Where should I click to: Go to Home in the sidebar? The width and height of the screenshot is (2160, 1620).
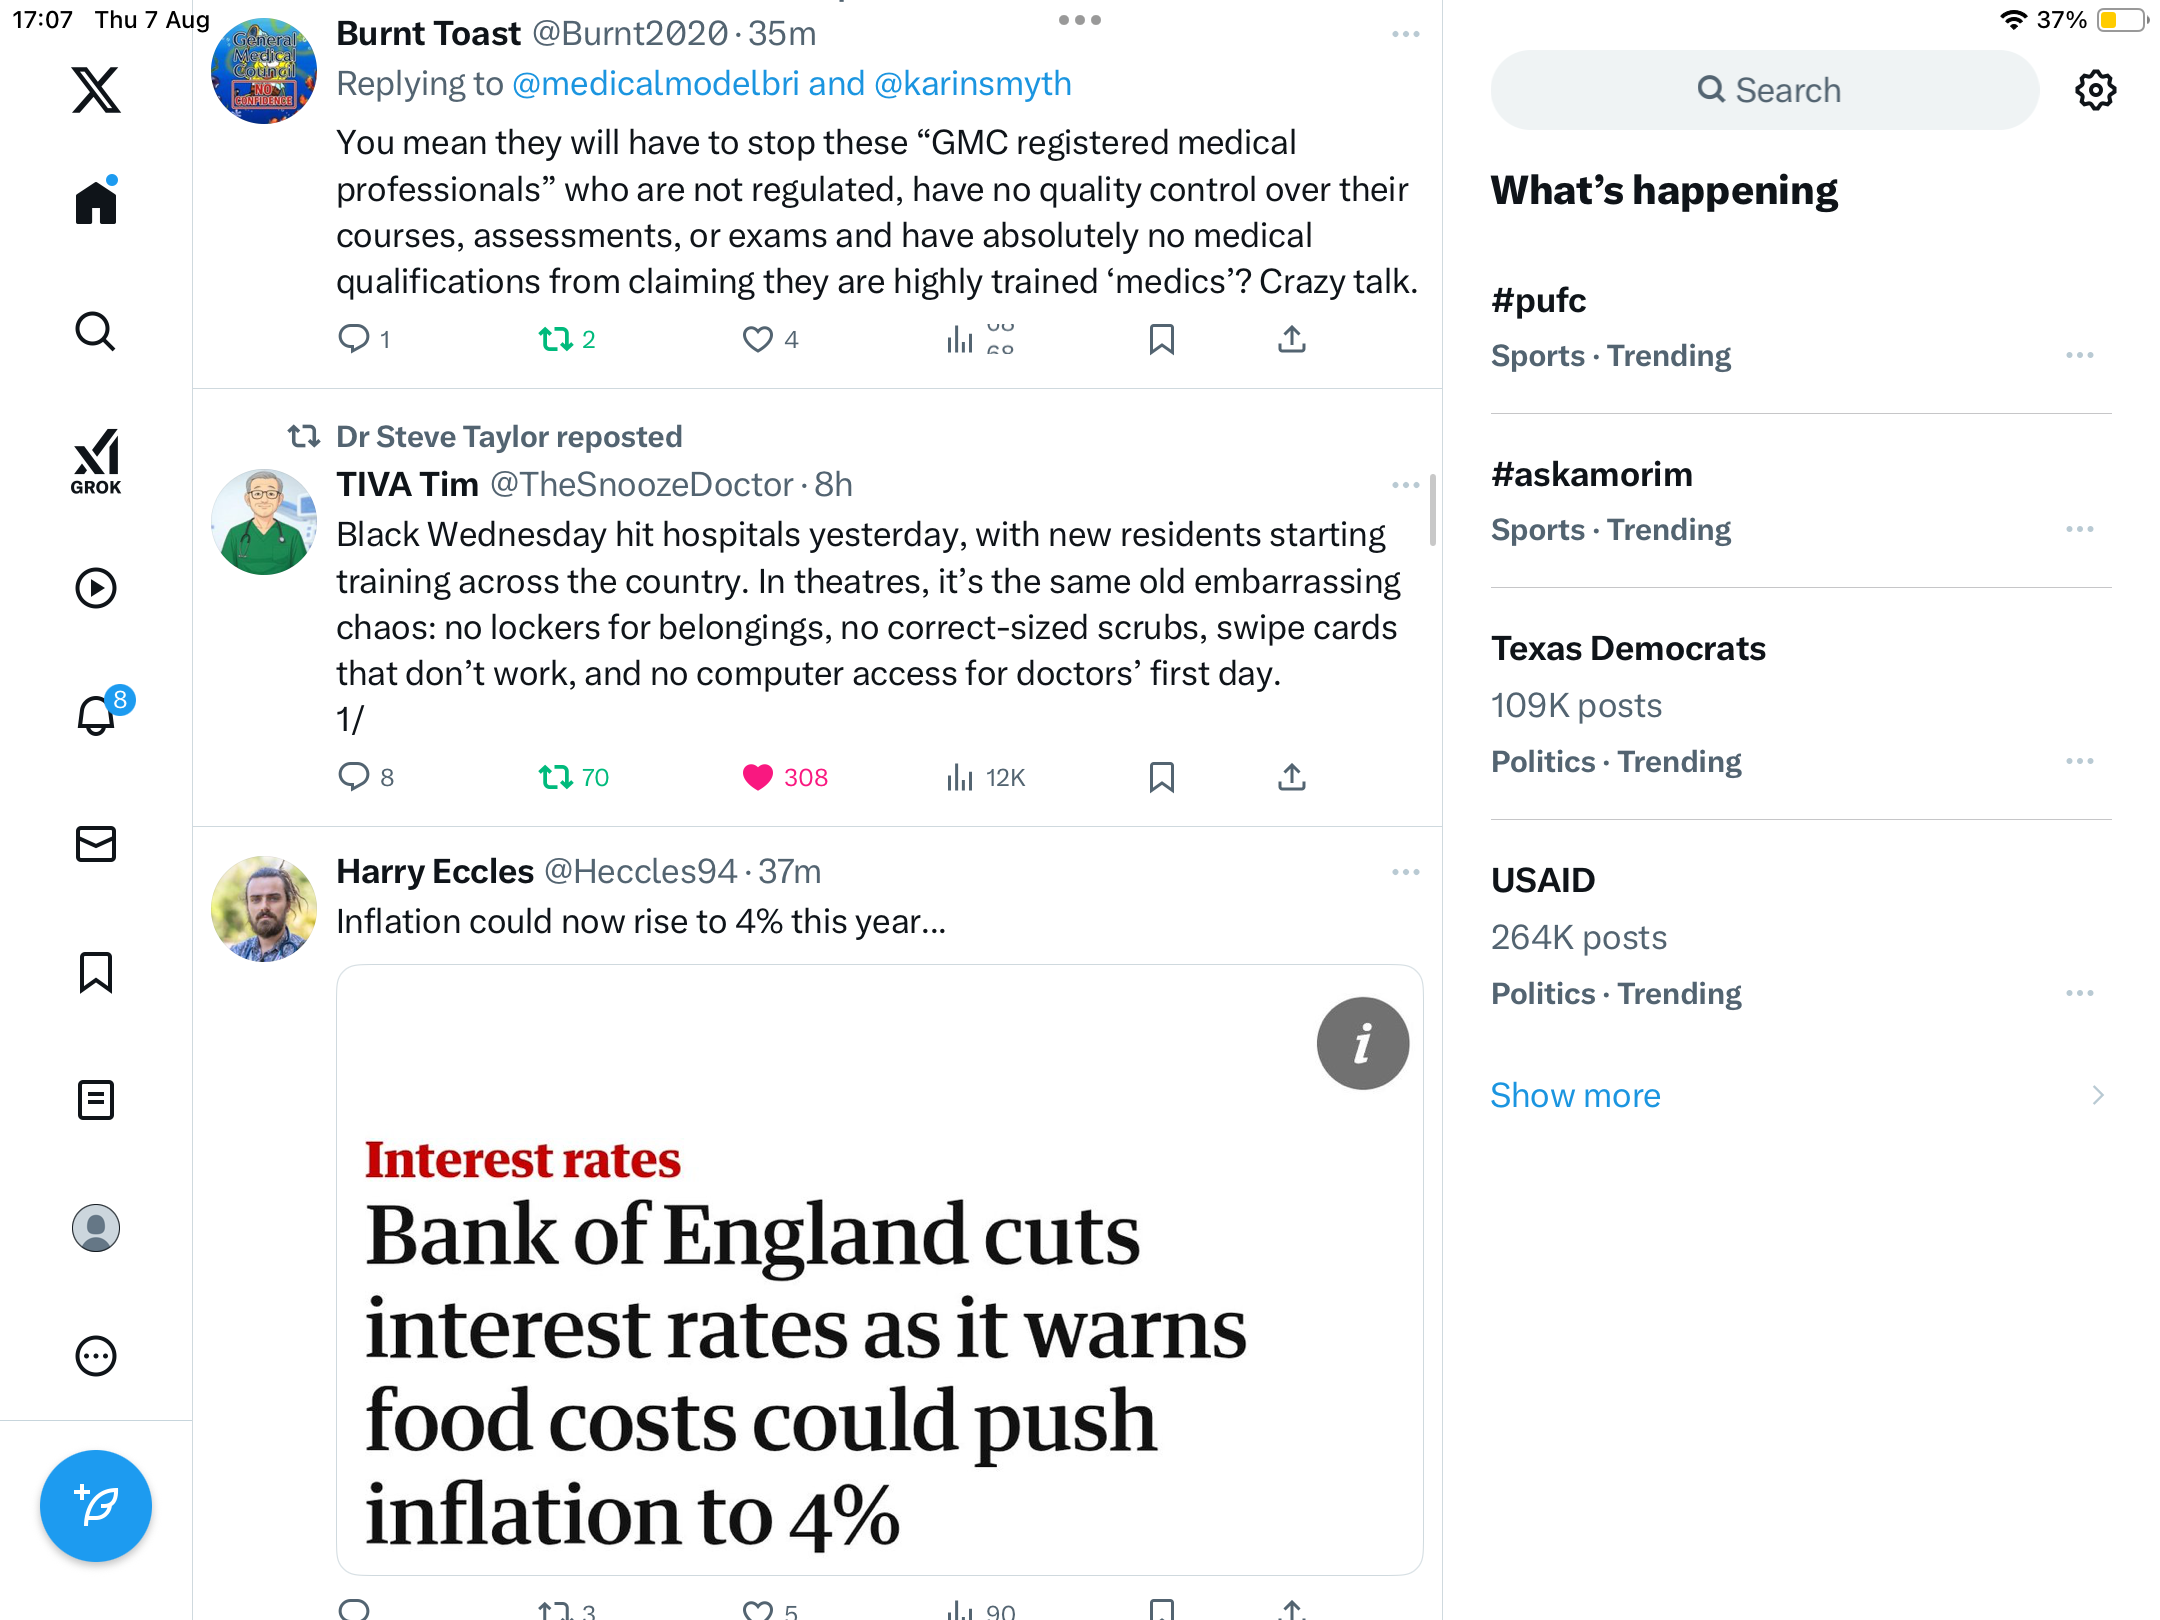click(x=96, y=203)
